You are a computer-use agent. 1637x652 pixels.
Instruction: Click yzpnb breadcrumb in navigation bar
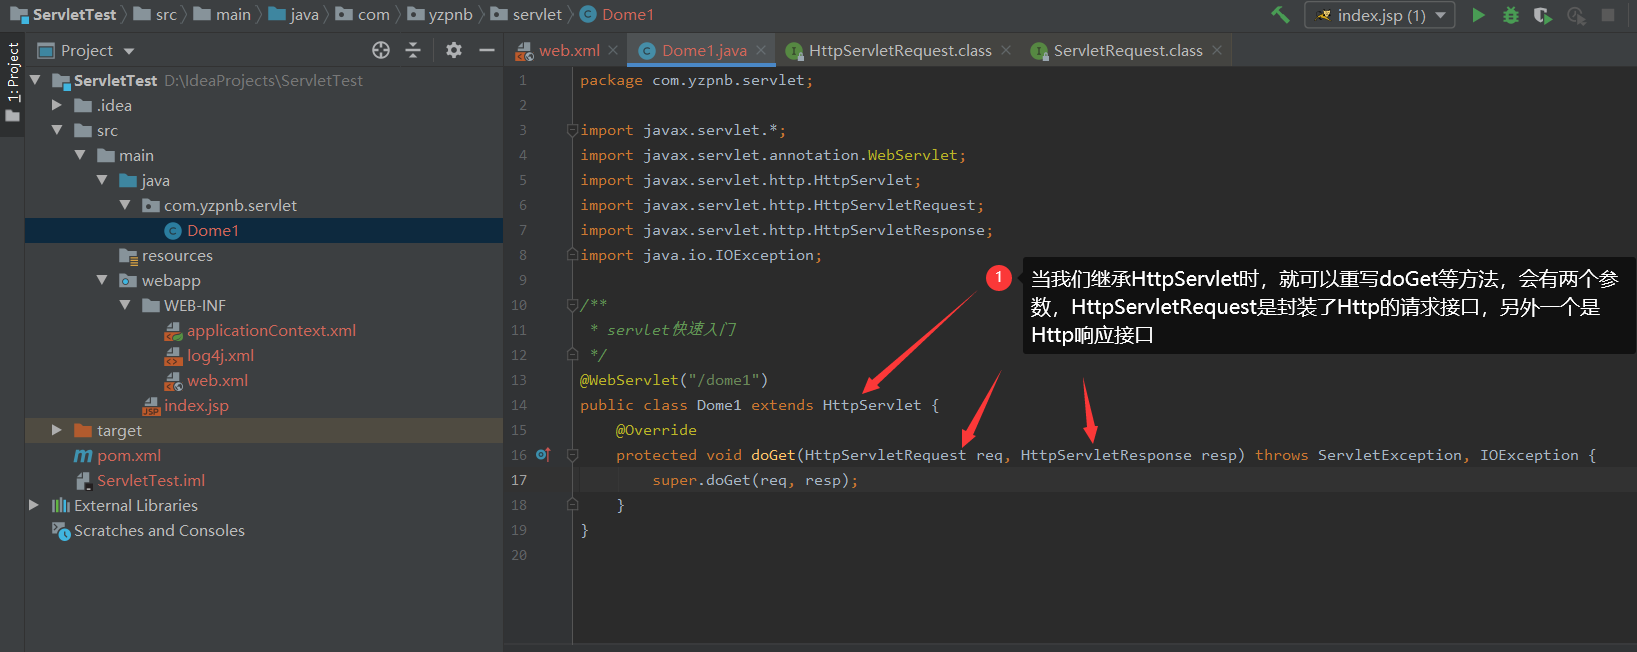pyautogui.click(x=441, y=15)
